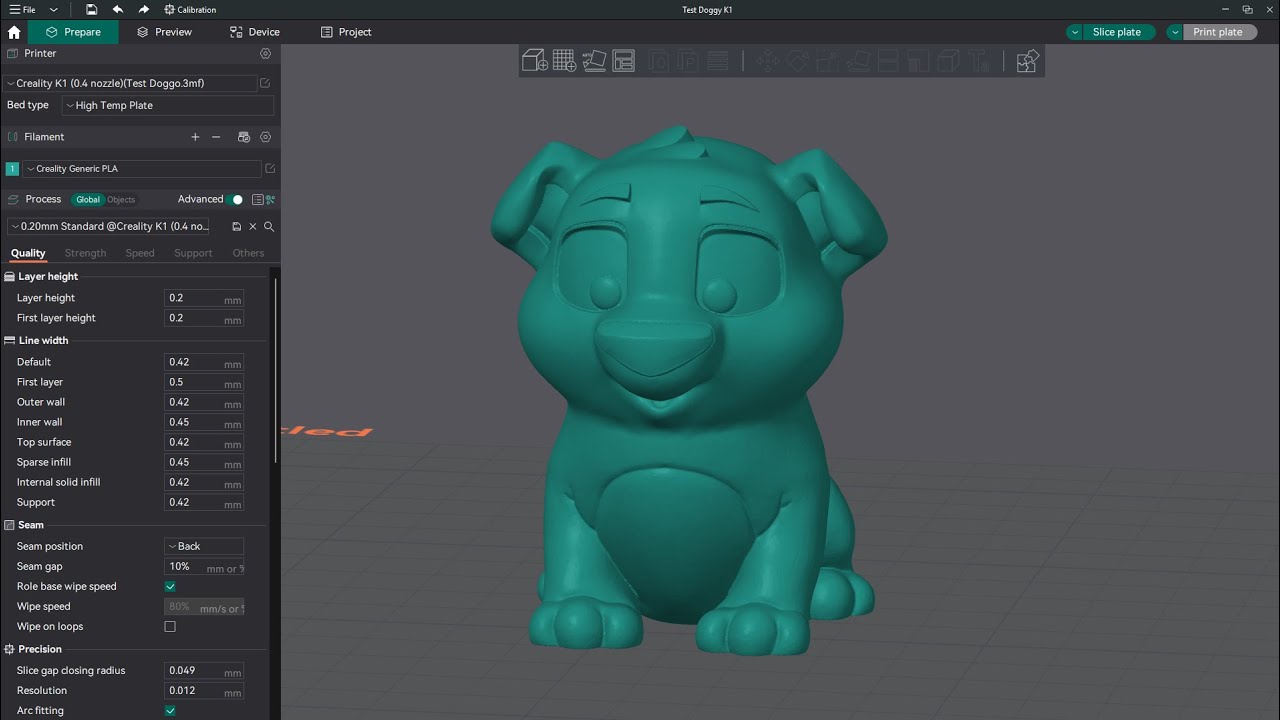Screen dimensions: 1280x720
Task: Click the First layer line width field
Action: click(x=204, y=382)
